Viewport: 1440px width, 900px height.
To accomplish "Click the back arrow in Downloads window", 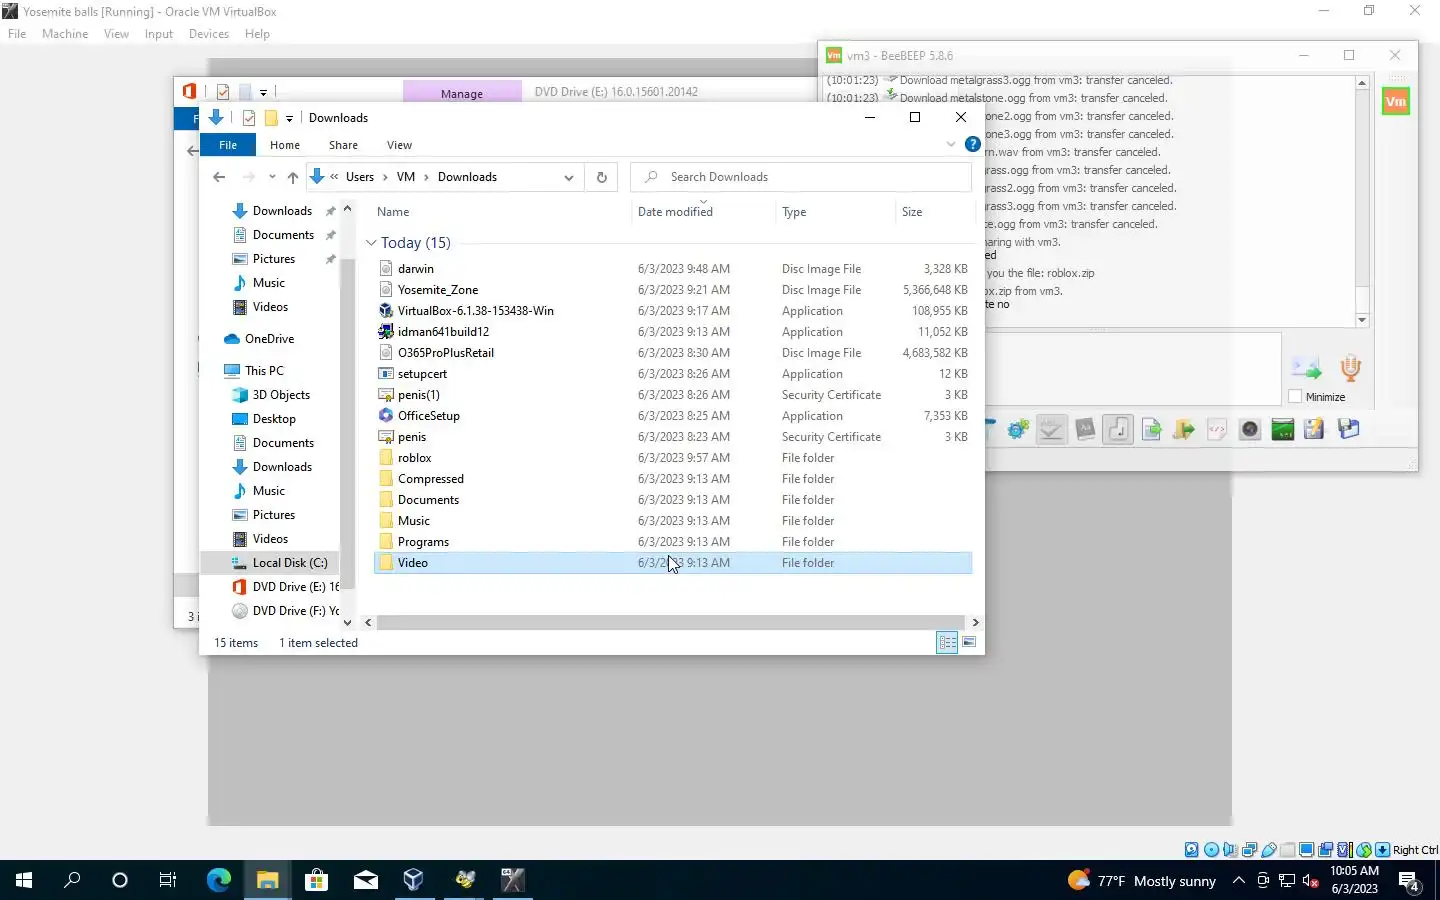I will pyautogui.click(x=219, y=177).
